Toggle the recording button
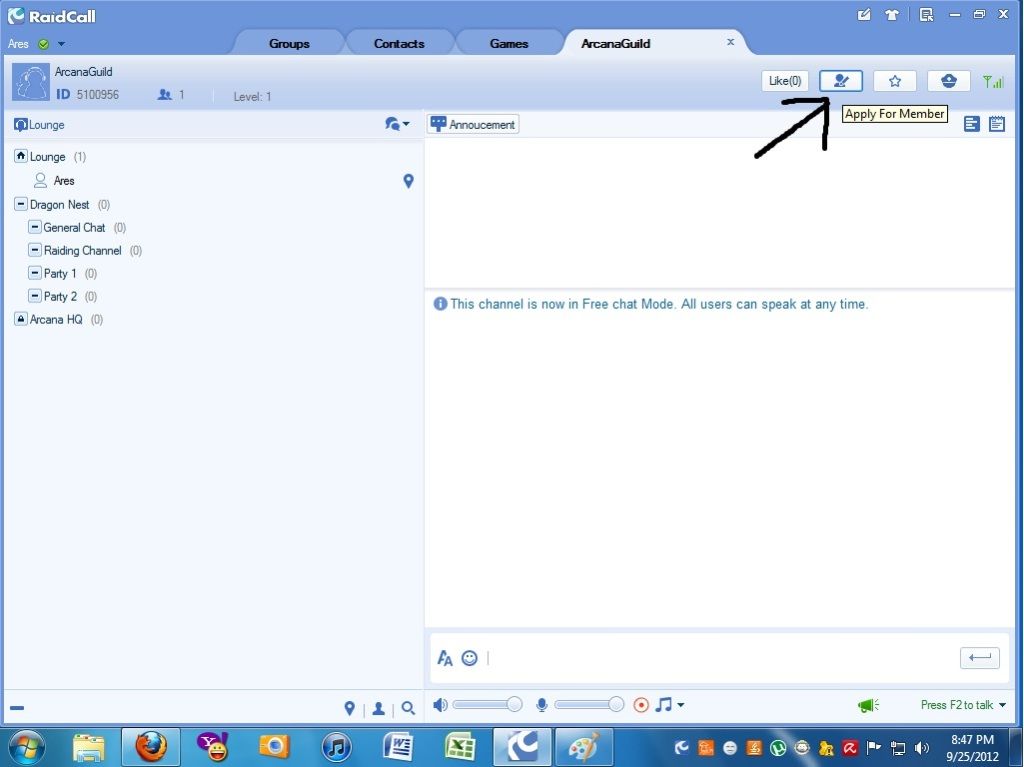 [642, 705]
